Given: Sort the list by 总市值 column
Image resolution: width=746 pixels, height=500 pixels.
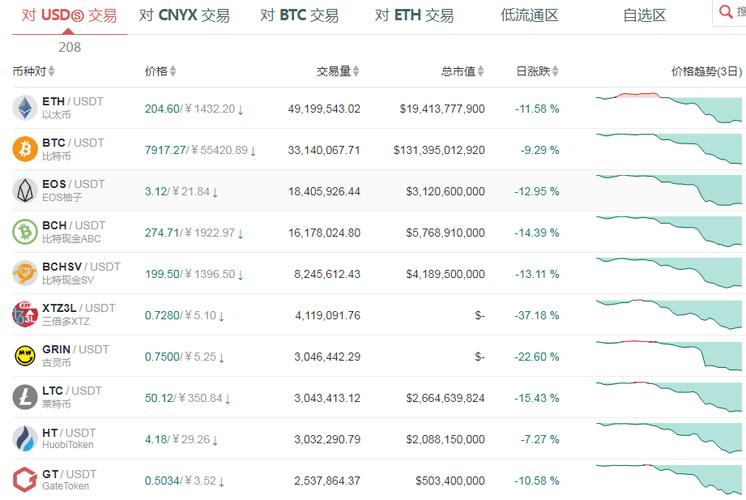Looking at the screenshot, I should click(x=463, y=71).
